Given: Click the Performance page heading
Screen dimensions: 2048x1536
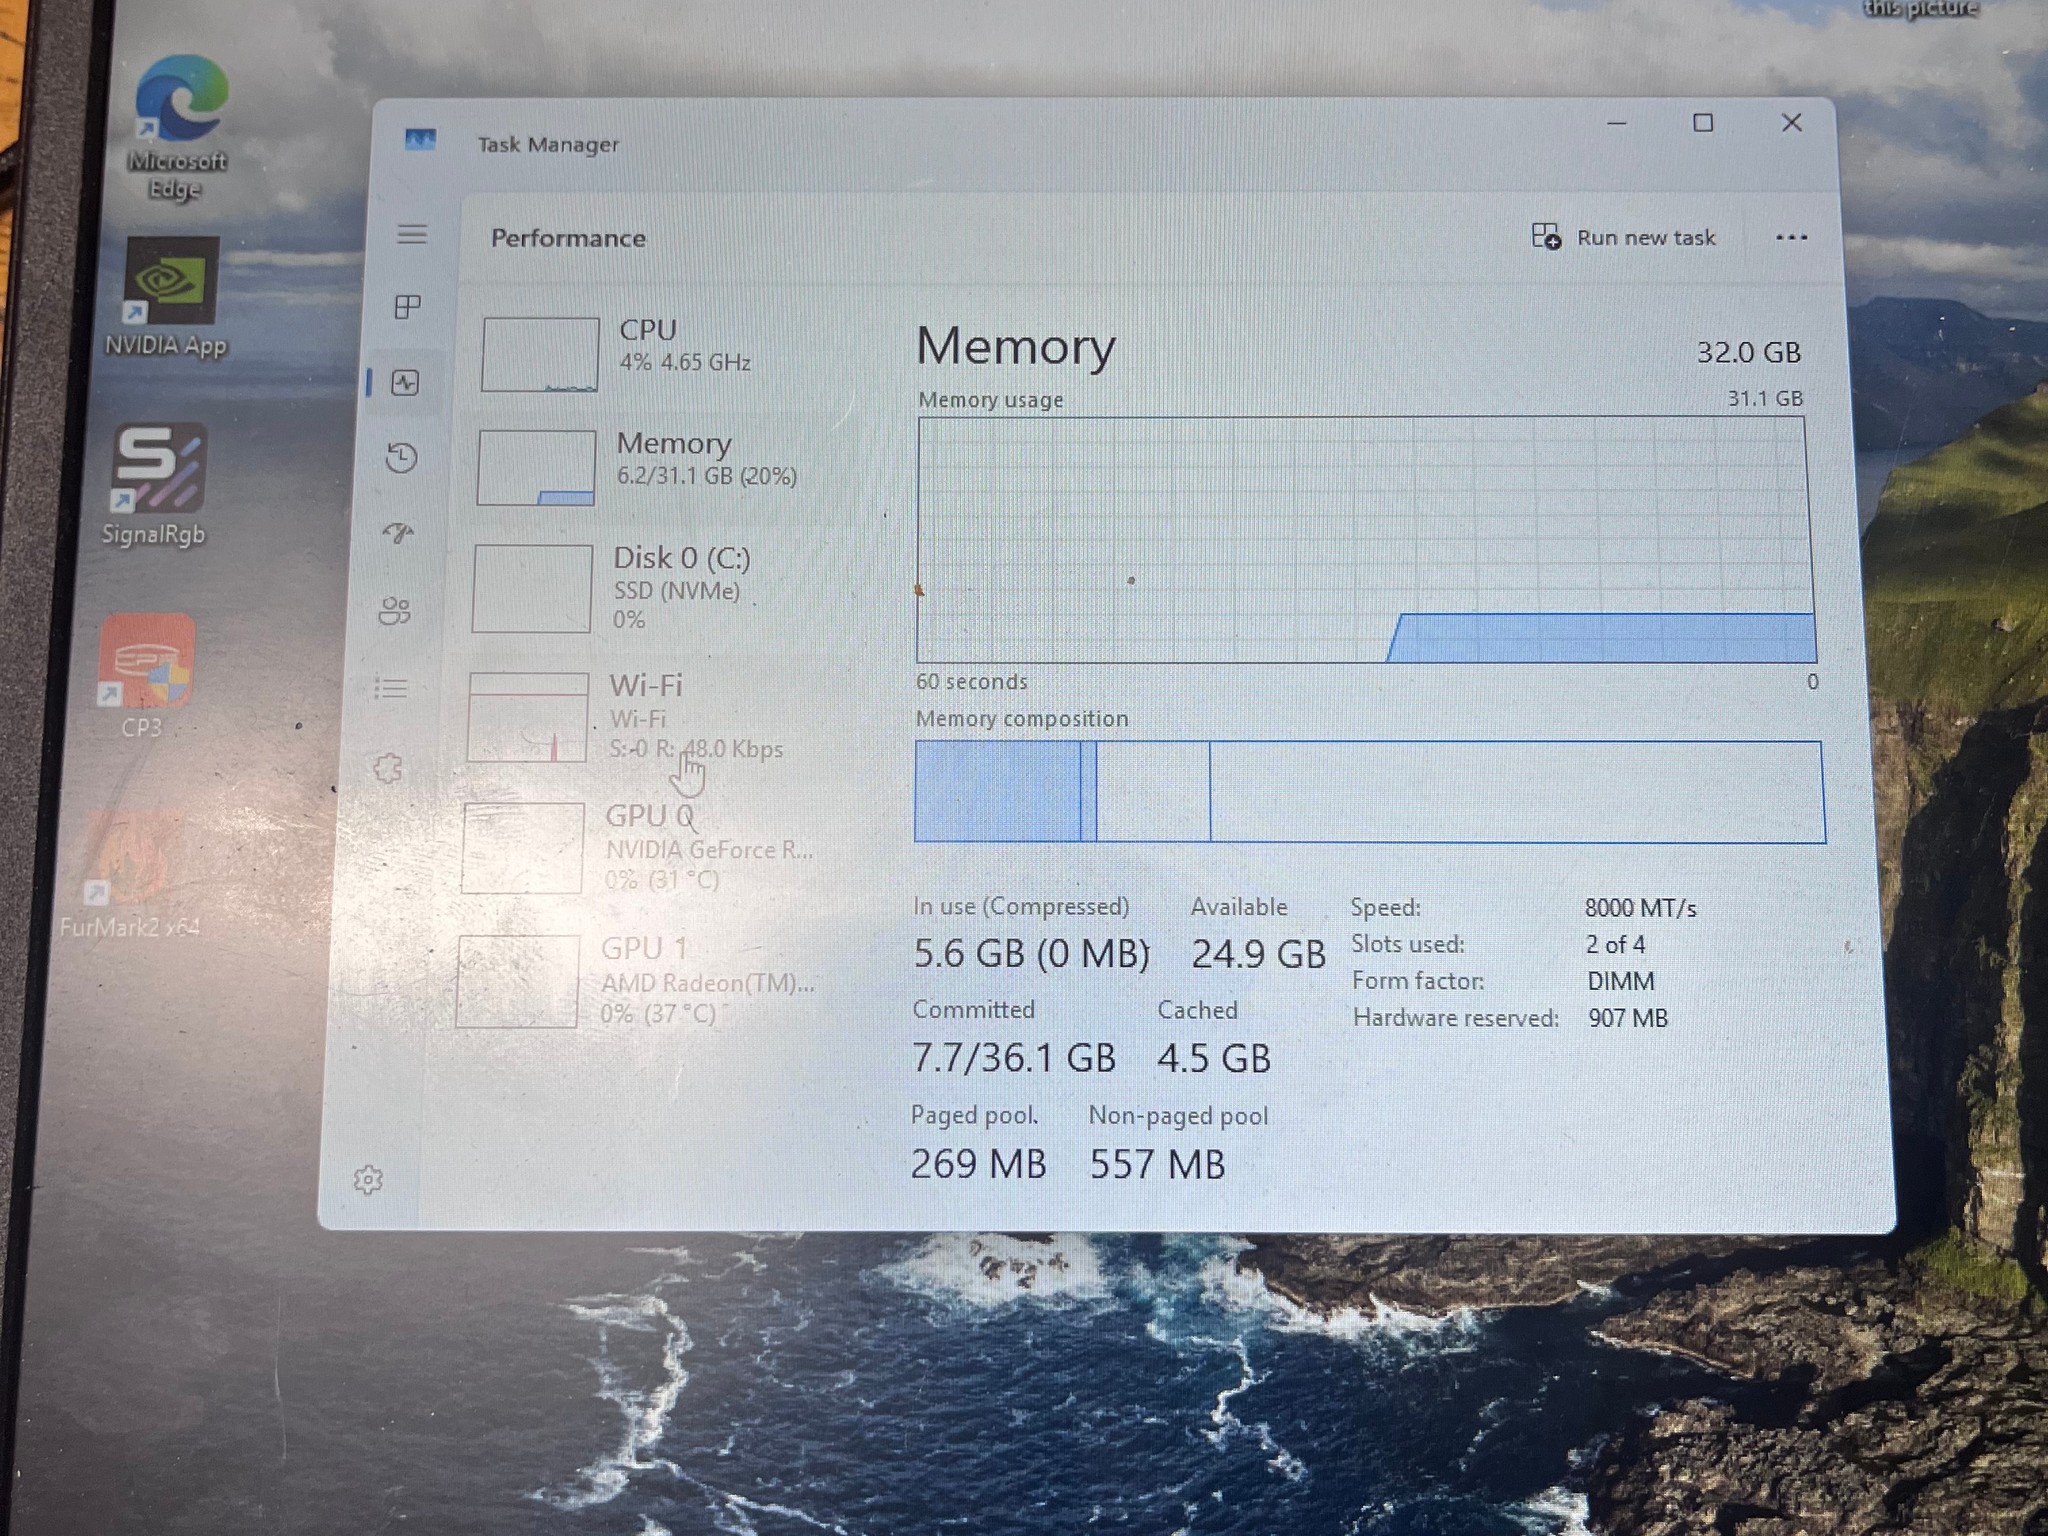Looking at the screenshot, I should pyautogui.click(x=568, y=238).
